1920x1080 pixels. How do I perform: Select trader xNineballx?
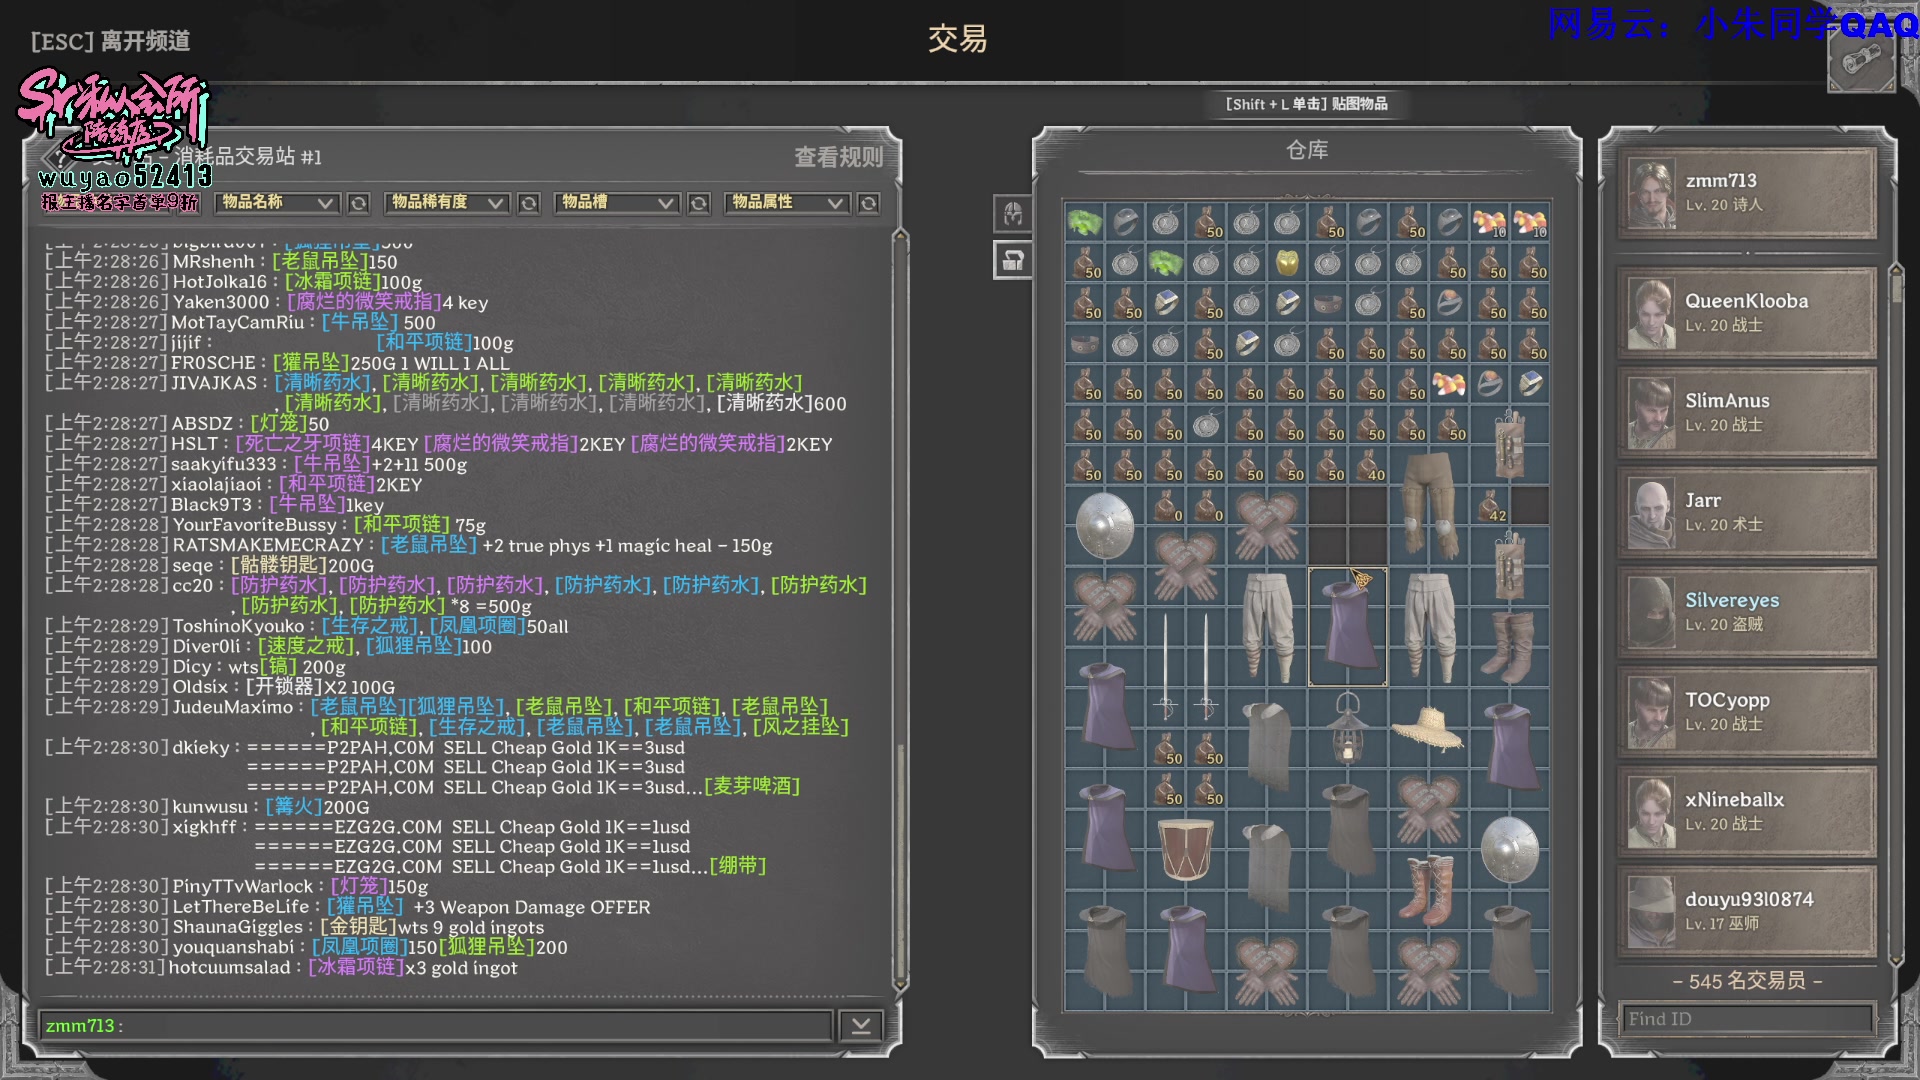click(1746, 813)
